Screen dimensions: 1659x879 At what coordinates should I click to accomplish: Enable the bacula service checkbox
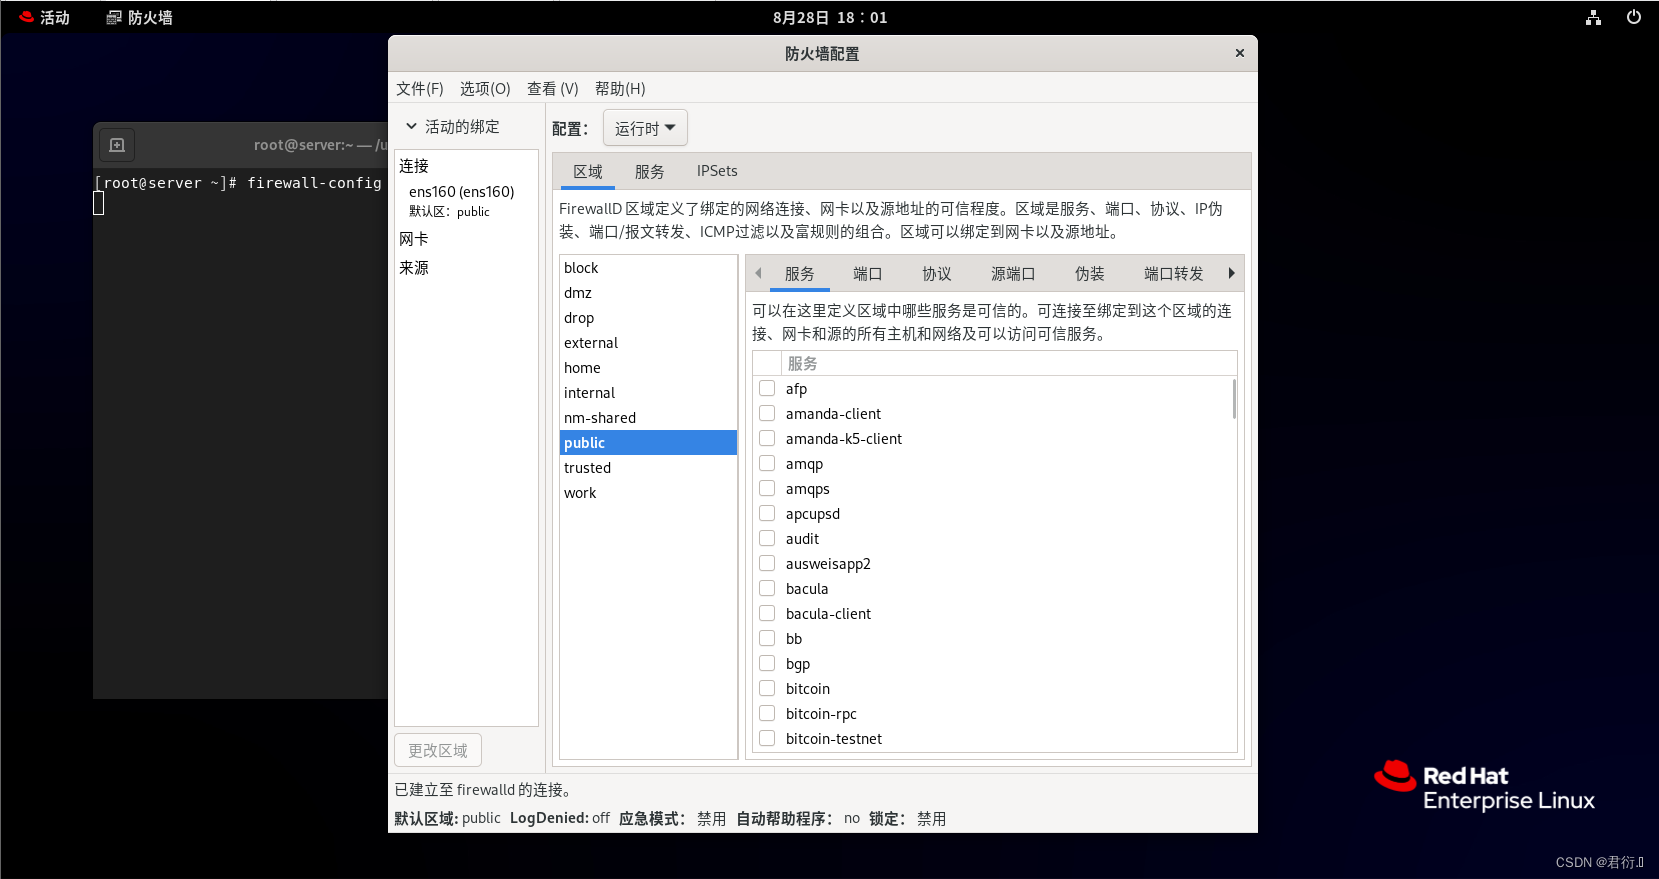point(767,588)
